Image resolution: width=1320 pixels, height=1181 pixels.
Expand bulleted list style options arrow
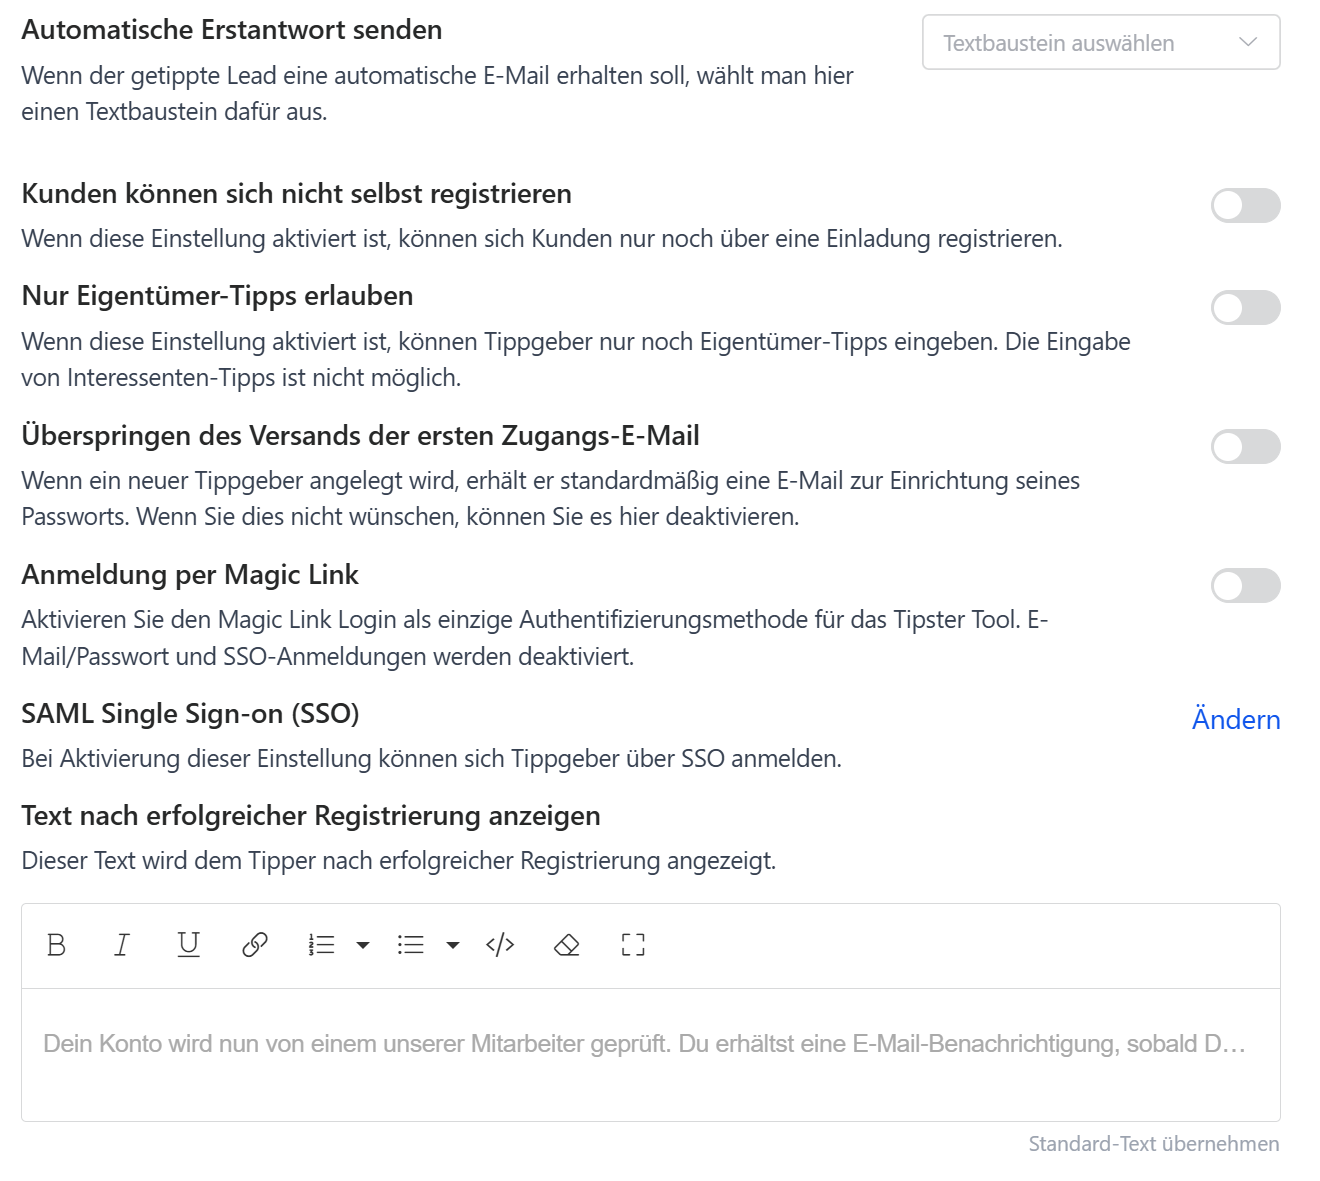pos(453,945)
